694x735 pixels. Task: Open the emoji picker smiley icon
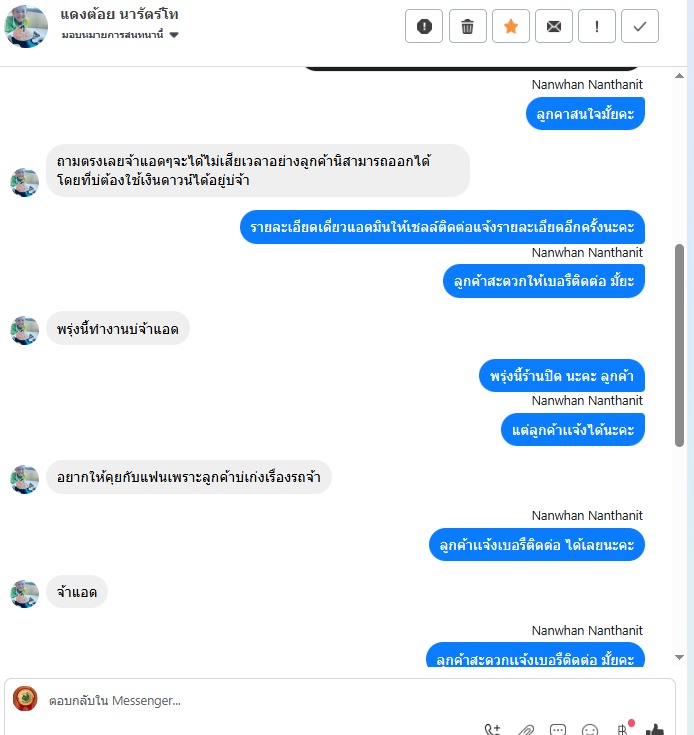click(590, 730)
